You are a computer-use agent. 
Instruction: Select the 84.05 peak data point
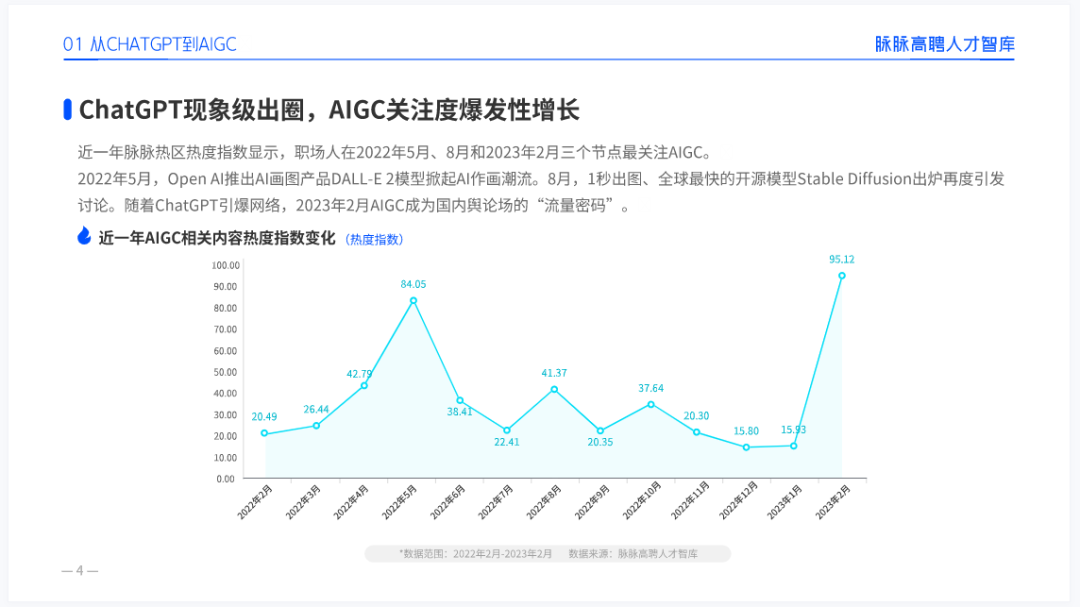tap(413, 300)
